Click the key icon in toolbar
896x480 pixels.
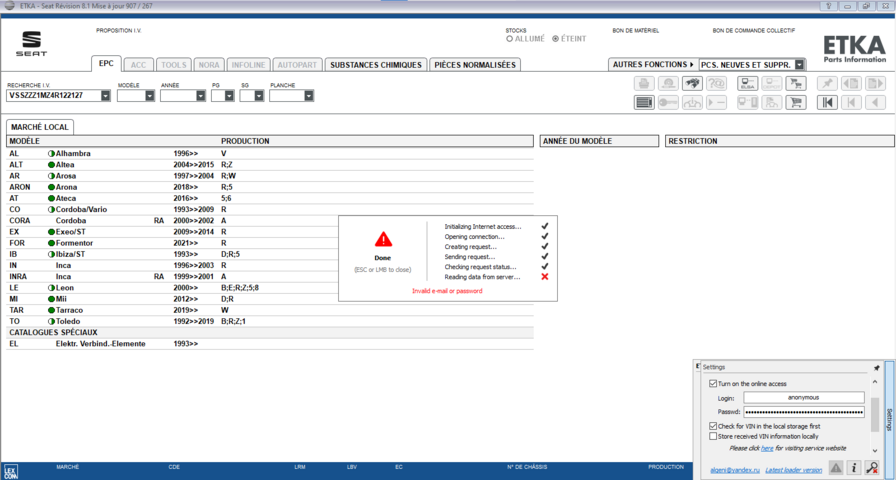coord(669,102)
